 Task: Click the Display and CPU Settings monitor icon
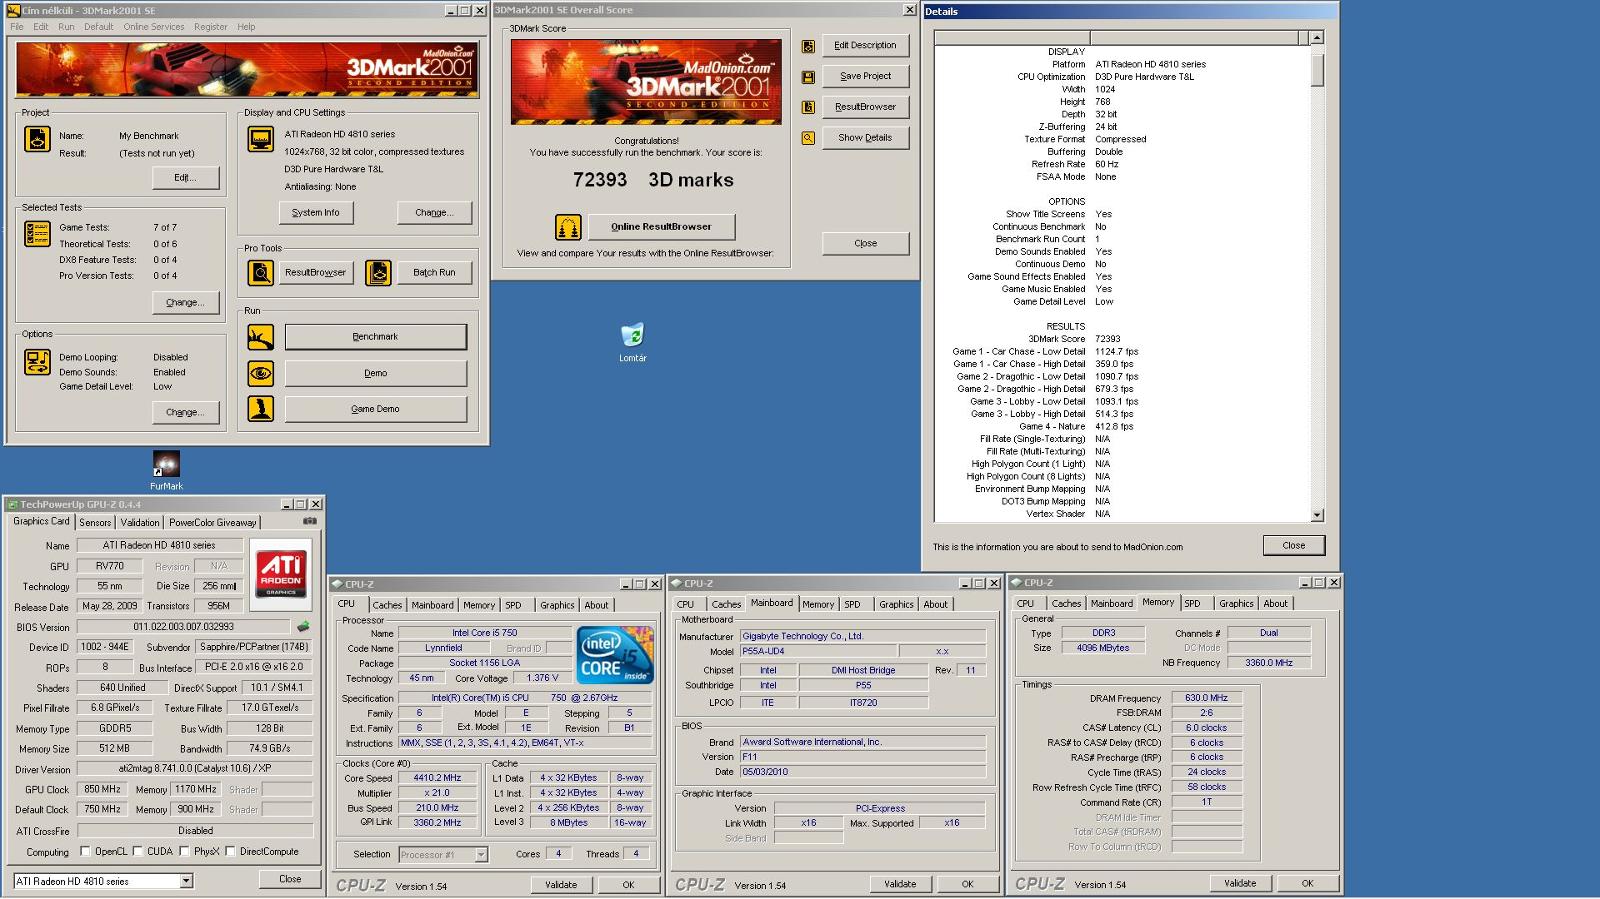[x=260, y=138]
